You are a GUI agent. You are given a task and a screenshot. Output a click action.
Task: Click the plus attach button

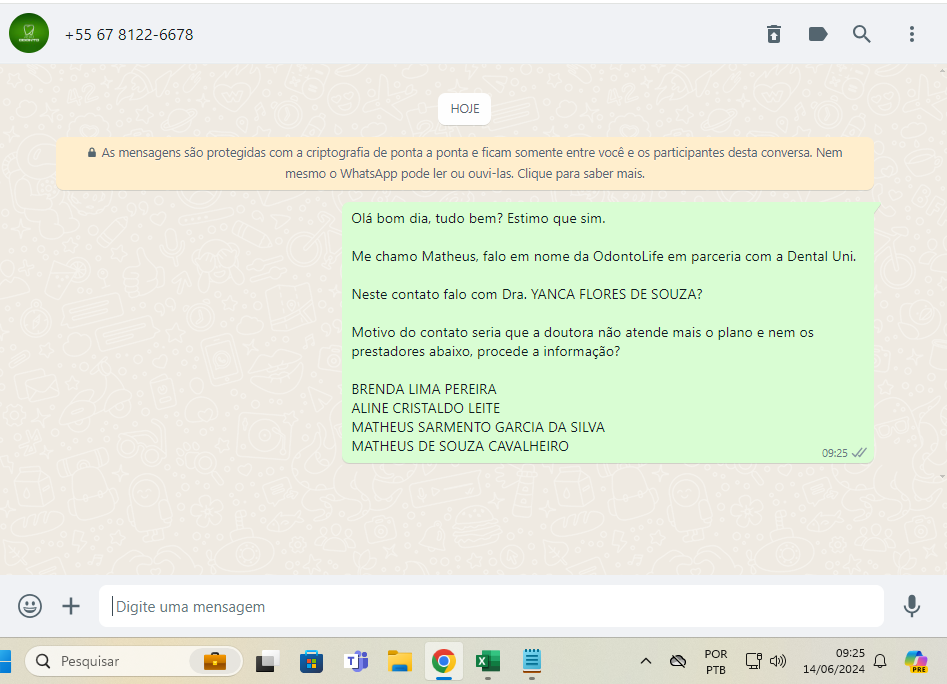click(71, 606)
